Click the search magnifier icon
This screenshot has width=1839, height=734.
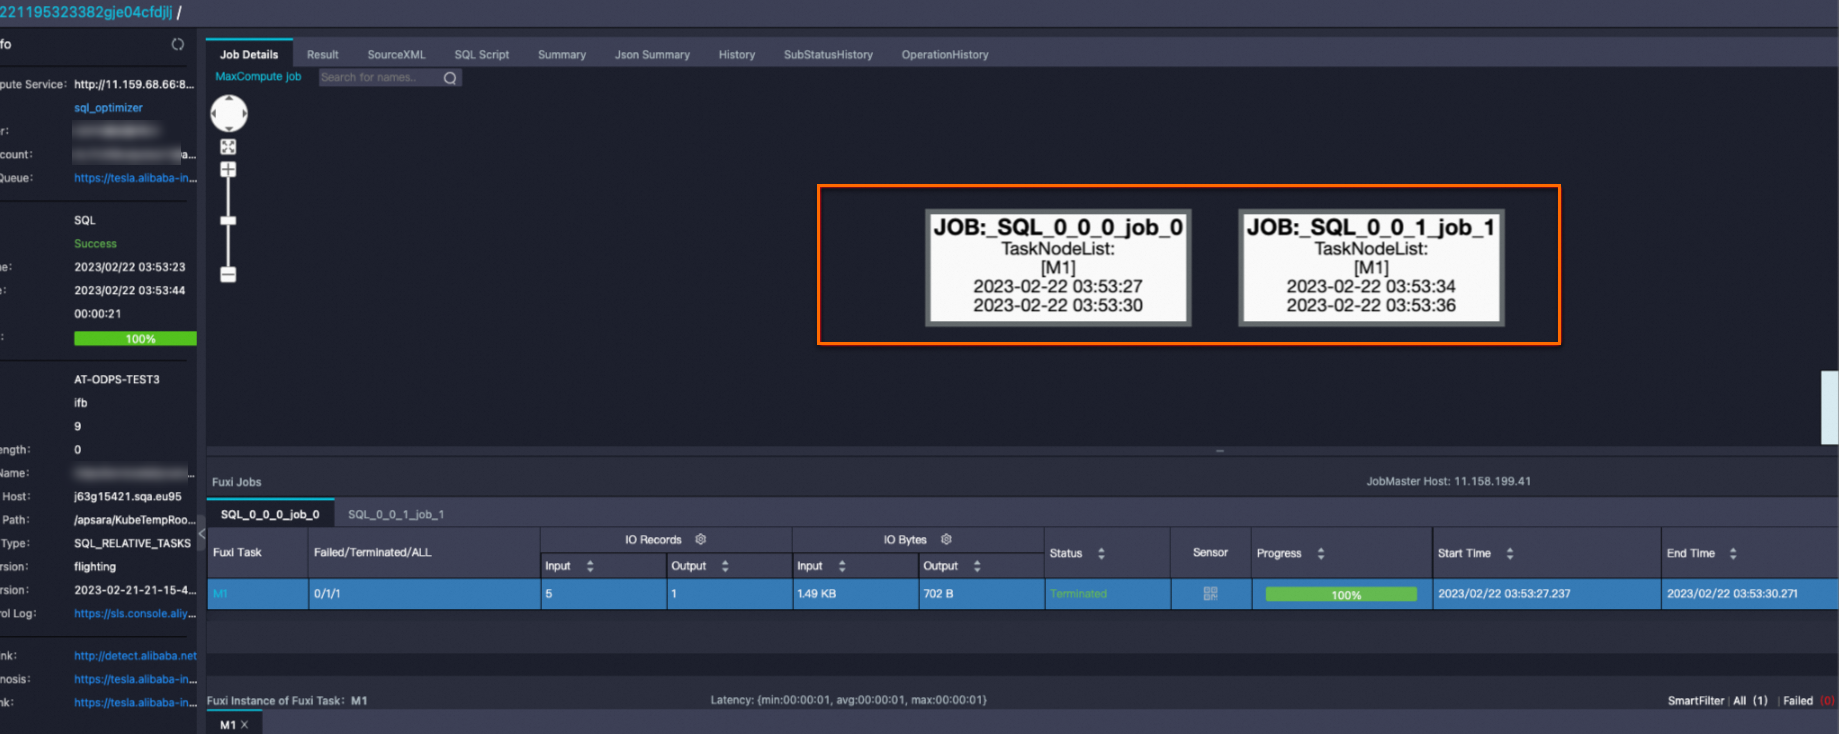coord(450,78)
